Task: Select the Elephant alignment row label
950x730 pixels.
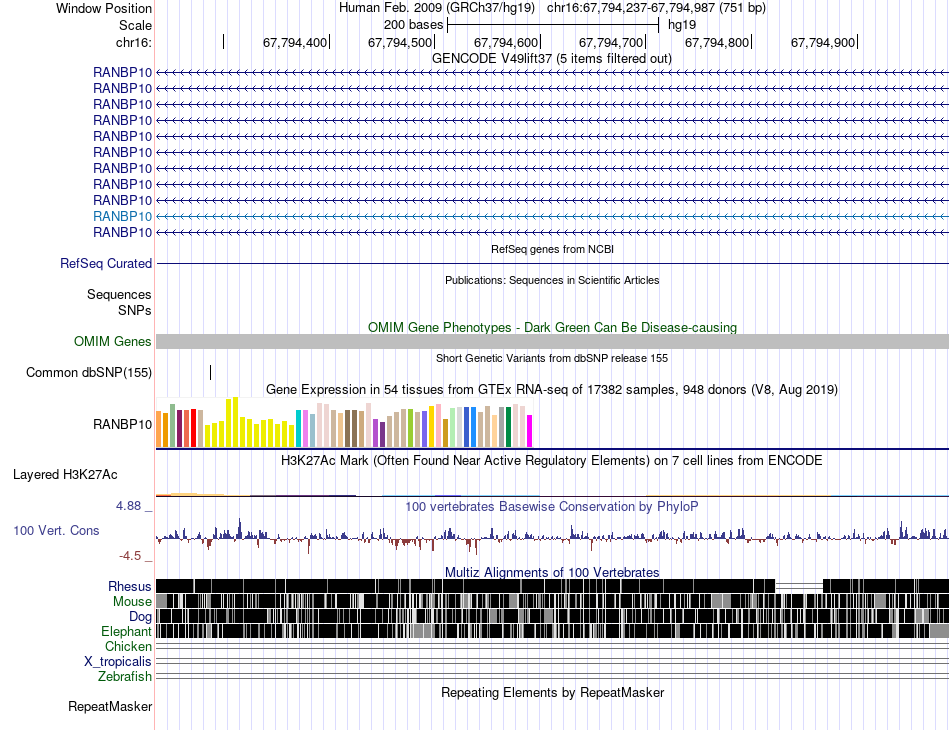Action: 126,632
